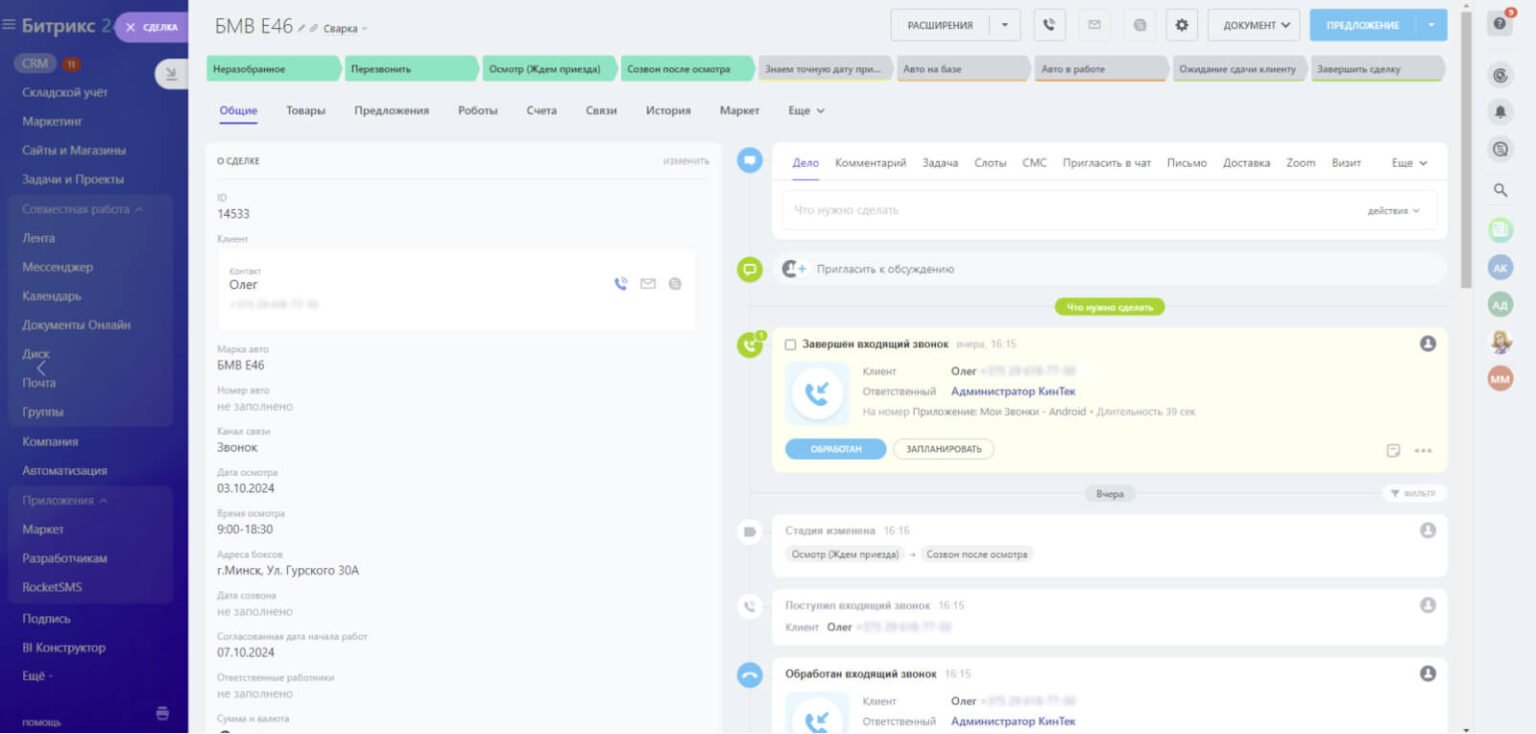Viewport: 1536px width, 734px height.
Task: Click the add-person icon beside Пригласить к обсуждению
Action: [x=794, y=269]
